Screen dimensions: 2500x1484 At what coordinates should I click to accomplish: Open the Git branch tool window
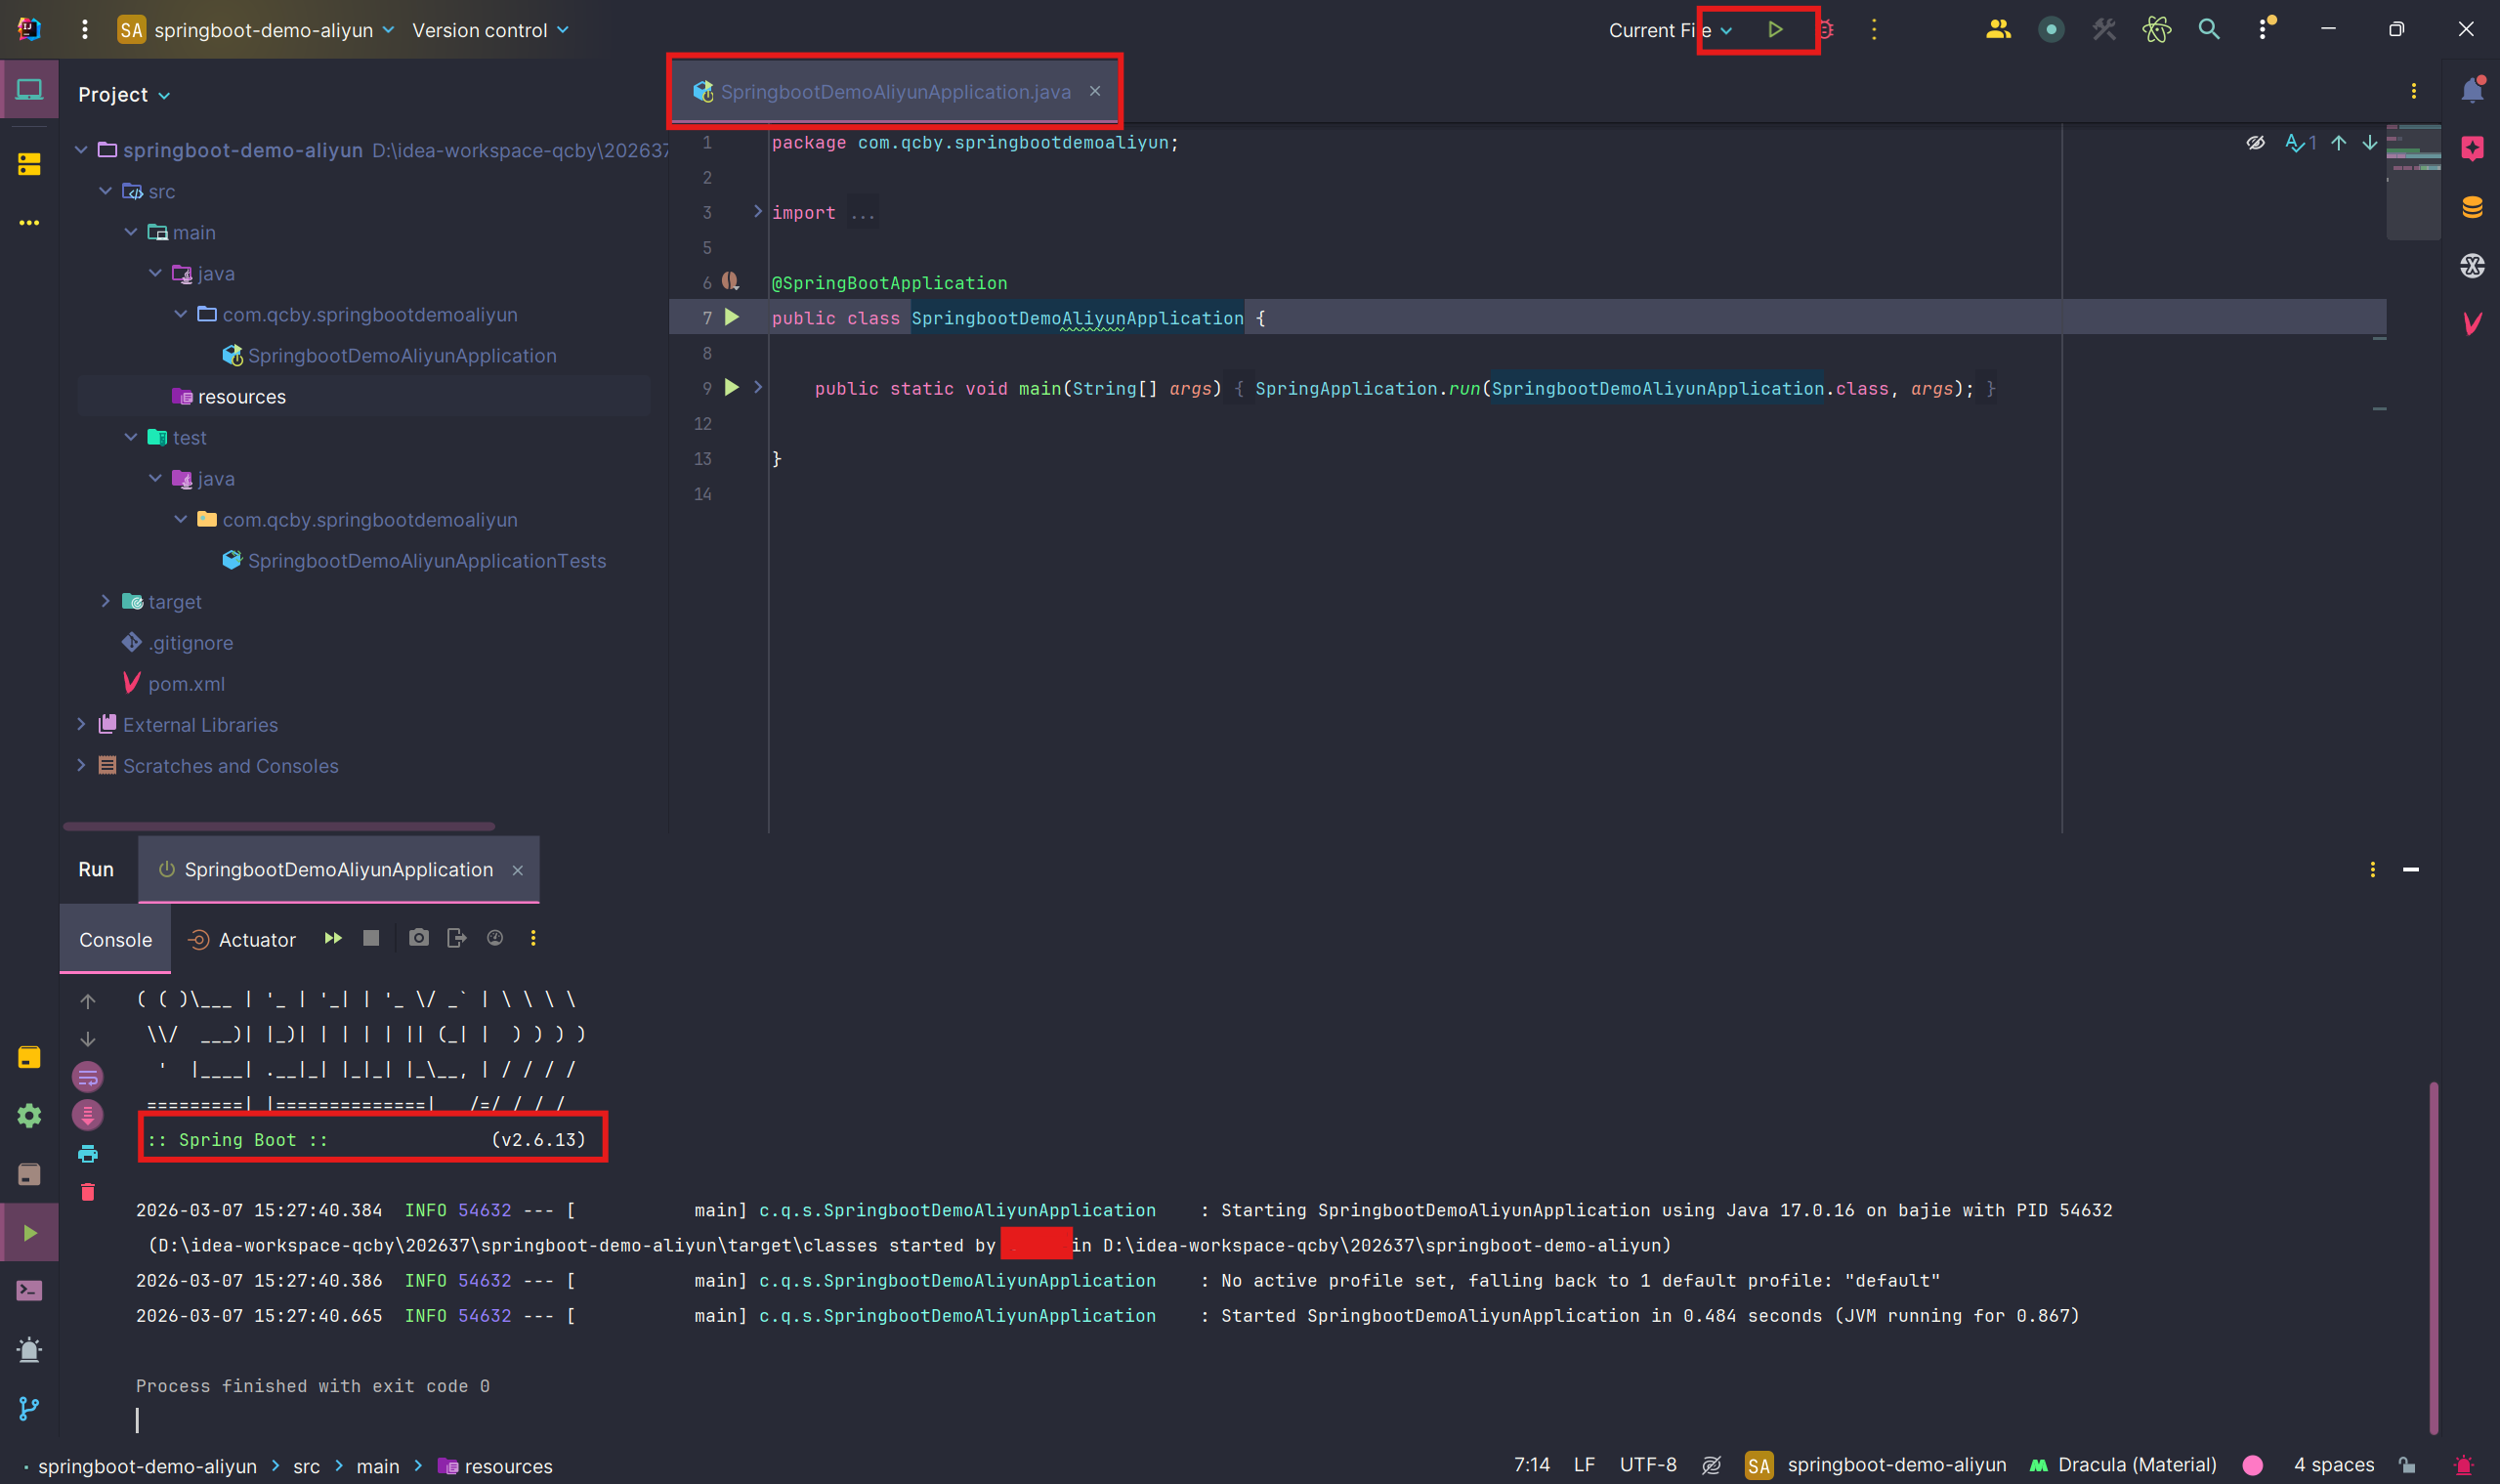29,1408
